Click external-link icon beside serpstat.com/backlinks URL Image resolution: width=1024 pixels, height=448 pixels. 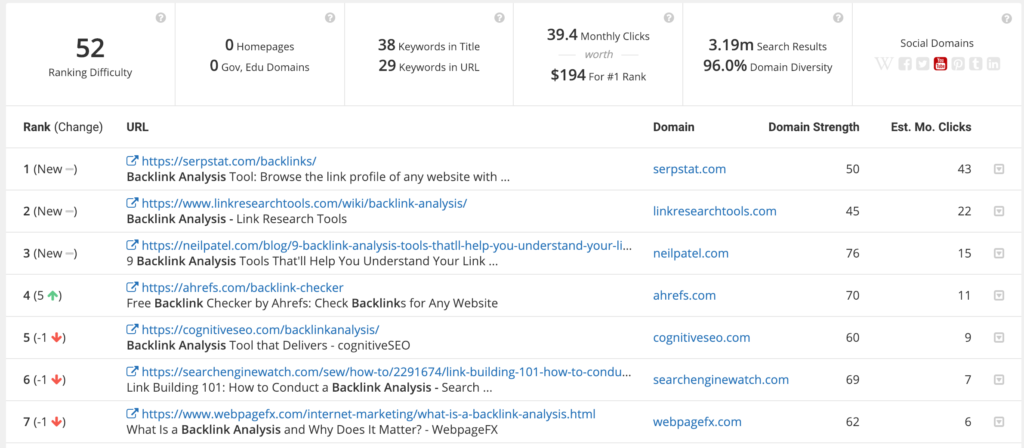click(132, 161)
